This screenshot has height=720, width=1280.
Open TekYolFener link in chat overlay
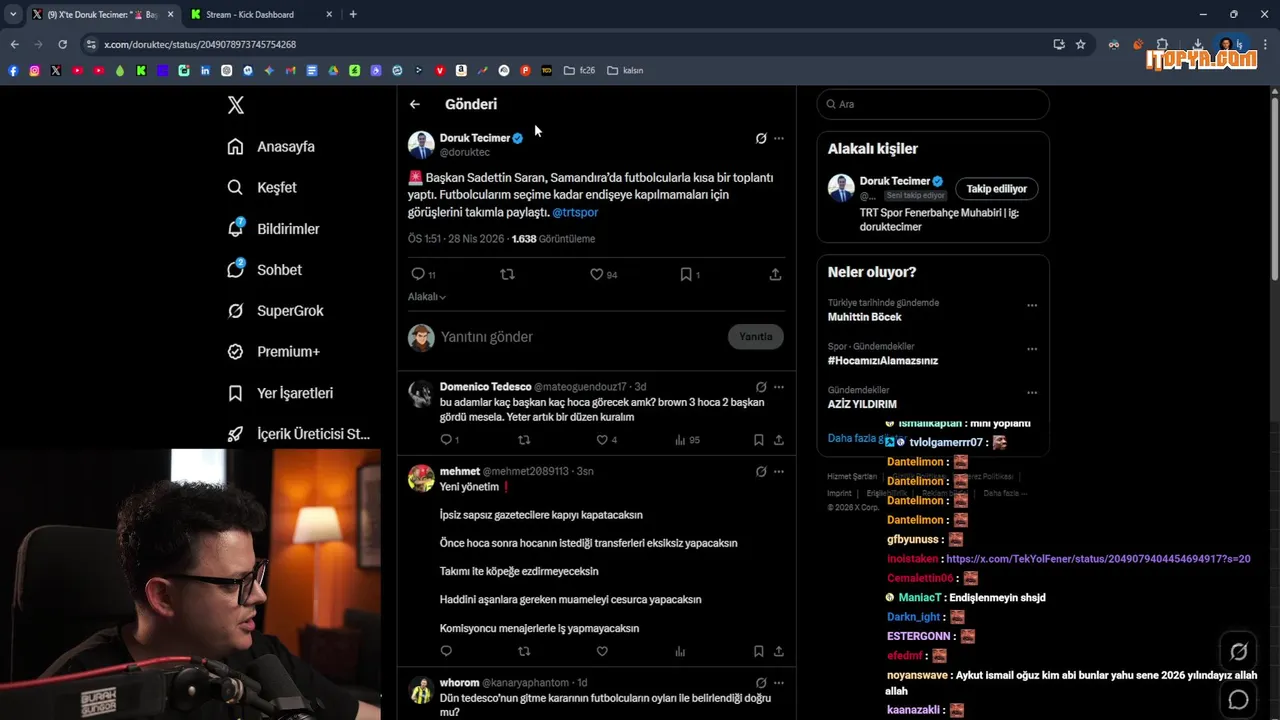[1098, 559]
